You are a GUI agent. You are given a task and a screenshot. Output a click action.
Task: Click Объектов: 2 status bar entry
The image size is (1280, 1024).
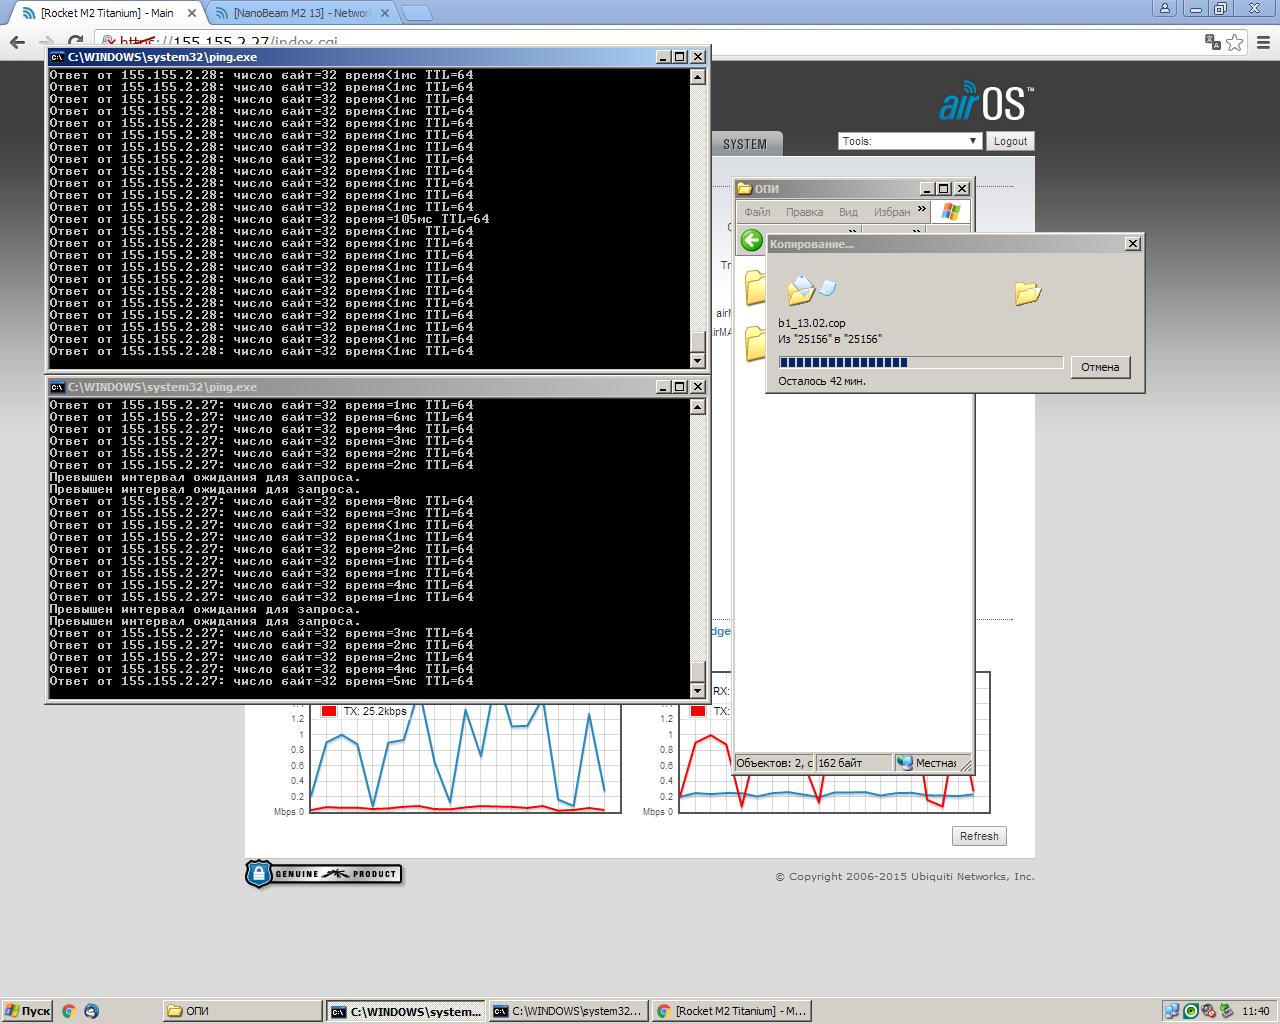[774, 763]
